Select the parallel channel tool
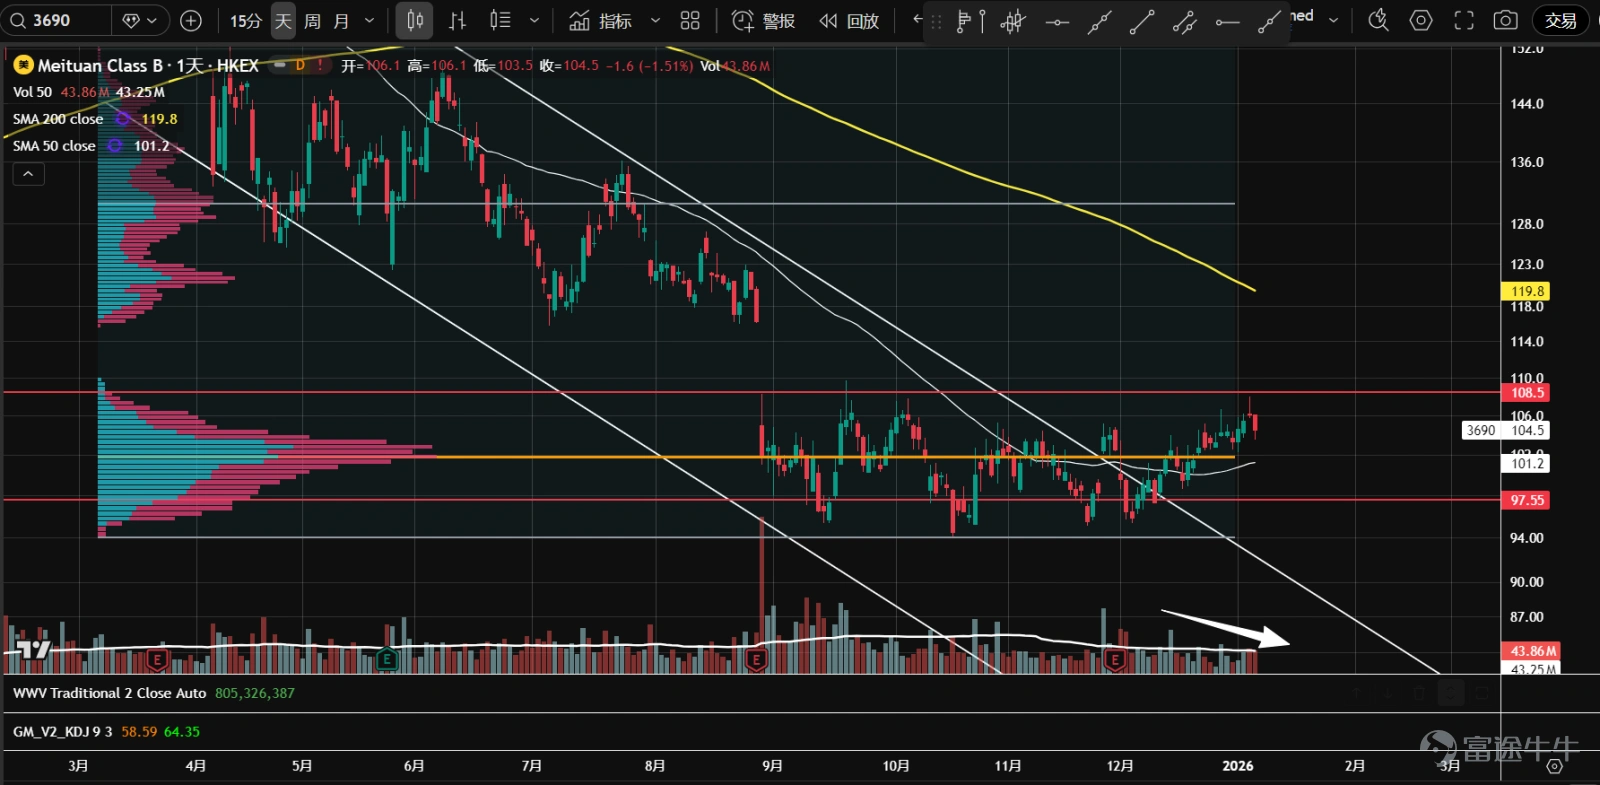The height and width of the screenshot is (785, 1600). point(1184,21)
